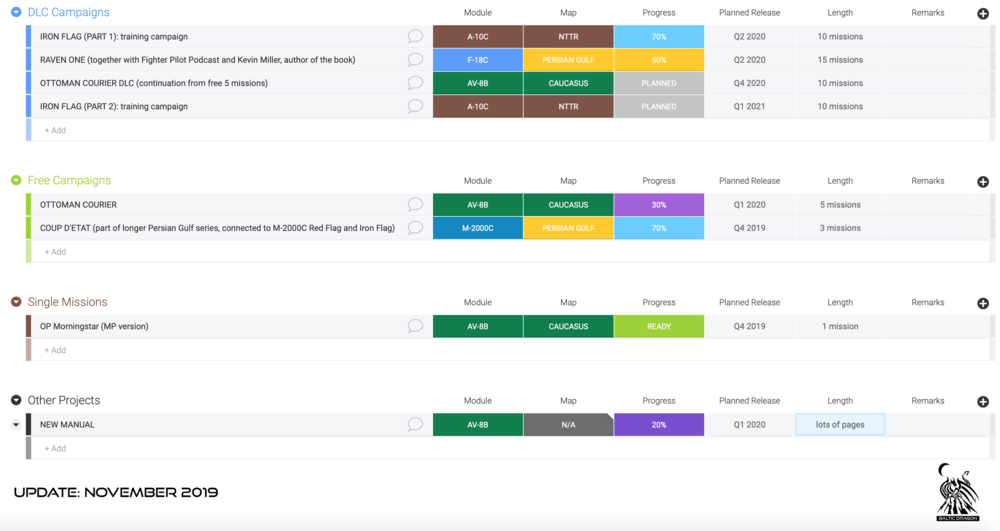The image size is (1000, 531).
Task: Click the Progress column header in Free Campaigns
Action: 659,181
